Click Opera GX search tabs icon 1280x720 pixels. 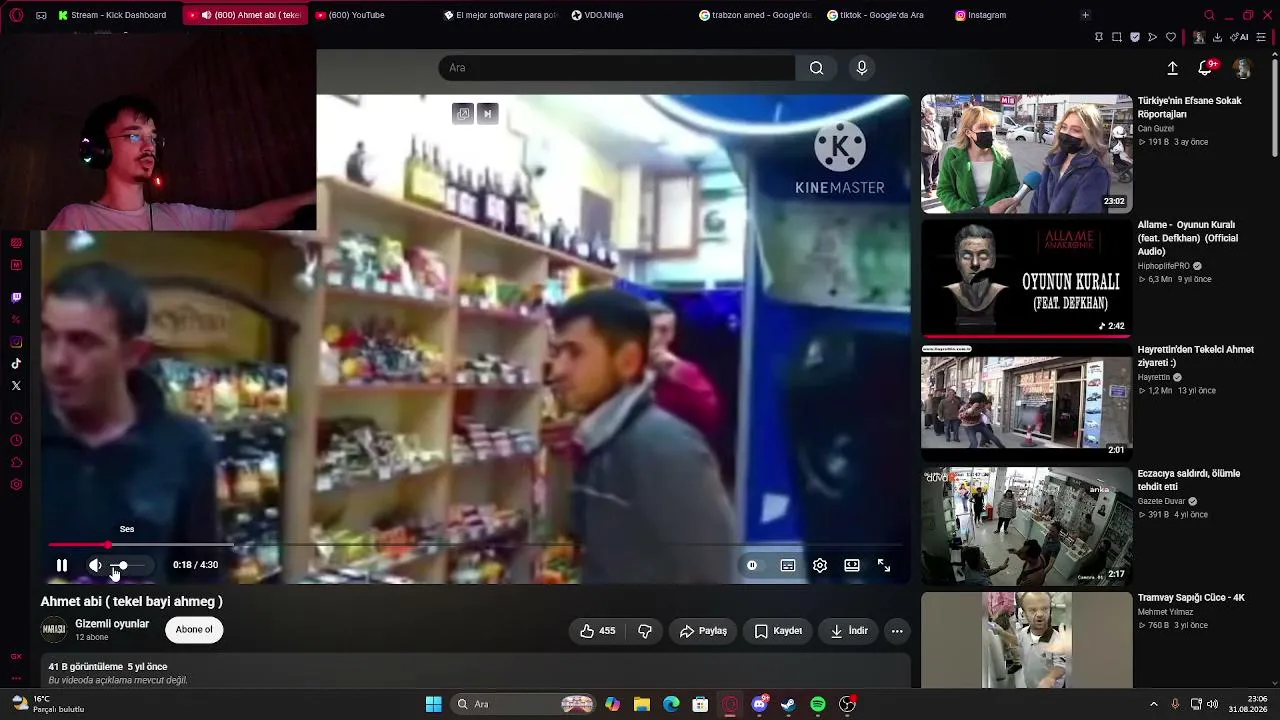[x=1209, y=15]
